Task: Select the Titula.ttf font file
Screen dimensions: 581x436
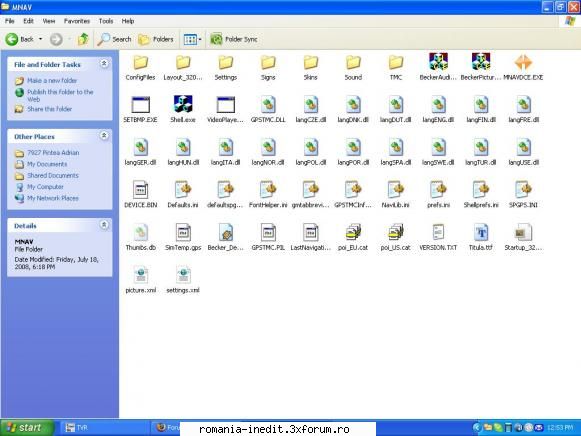Action: tap(481, 232)
